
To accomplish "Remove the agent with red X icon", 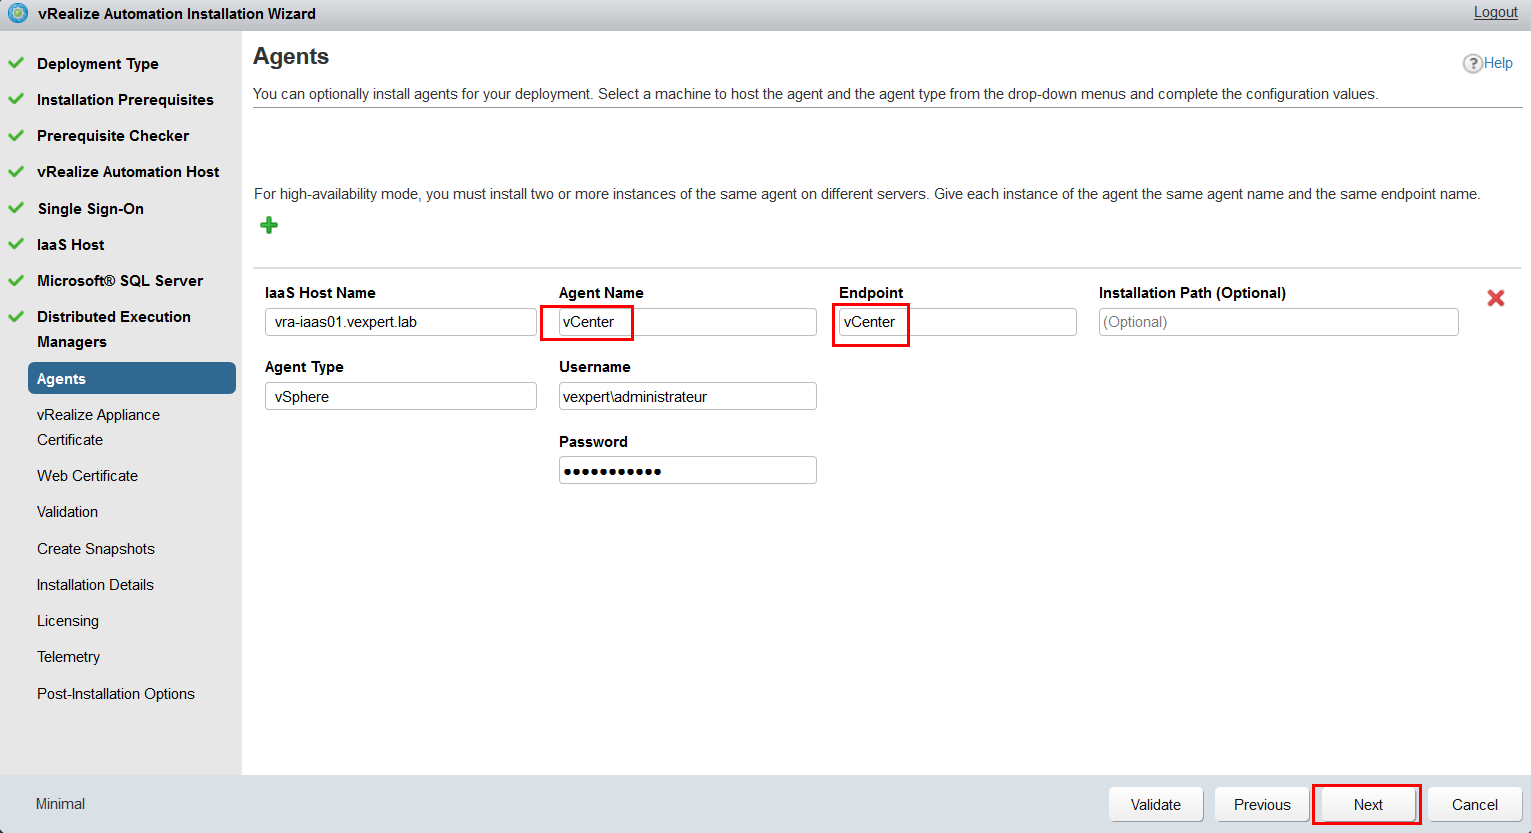I will click(x=1496, y=298).
